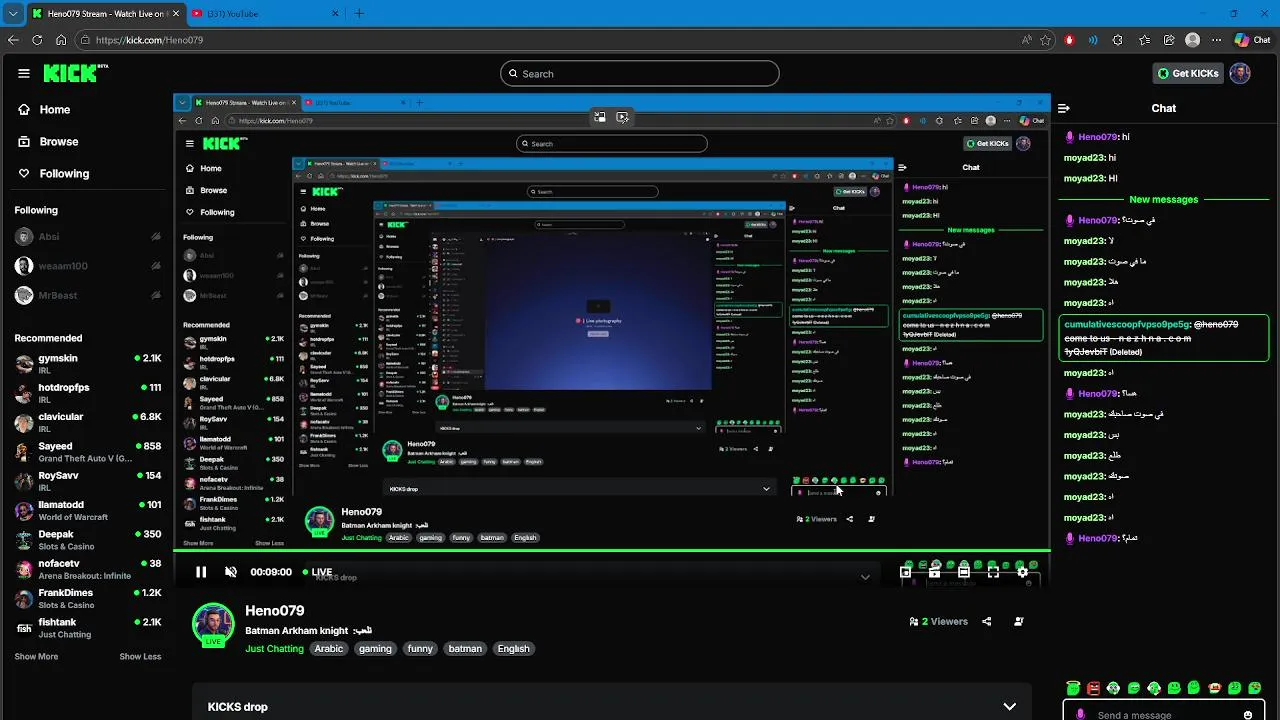1280x720 pixels.
Task: Select the Just Chatting category link
Action: coord(274,649)
